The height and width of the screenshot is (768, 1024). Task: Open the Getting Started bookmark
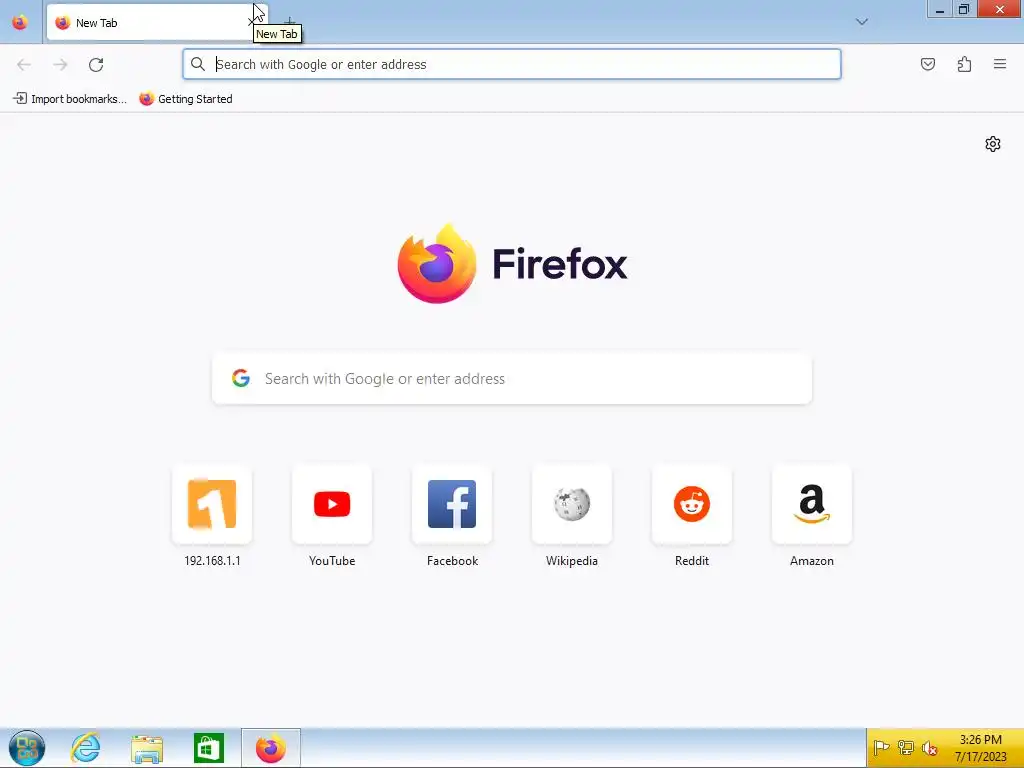point(186,99)
